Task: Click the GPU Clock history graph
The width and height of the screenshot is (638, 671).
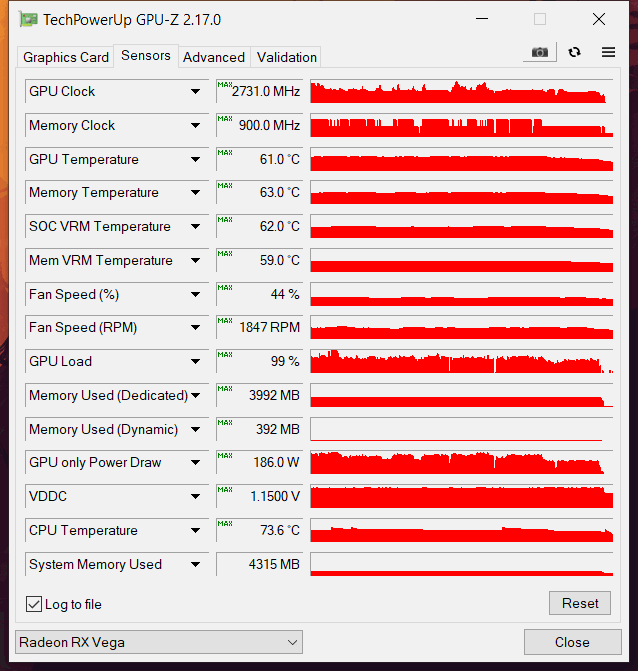Action: click(x=462, y=91)
